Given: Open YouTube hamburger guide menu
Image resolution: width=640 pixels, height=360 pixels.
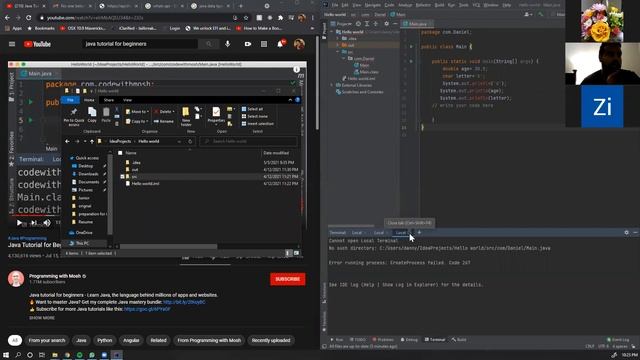Looking at the screenshot, I should (x=12, y=44).
